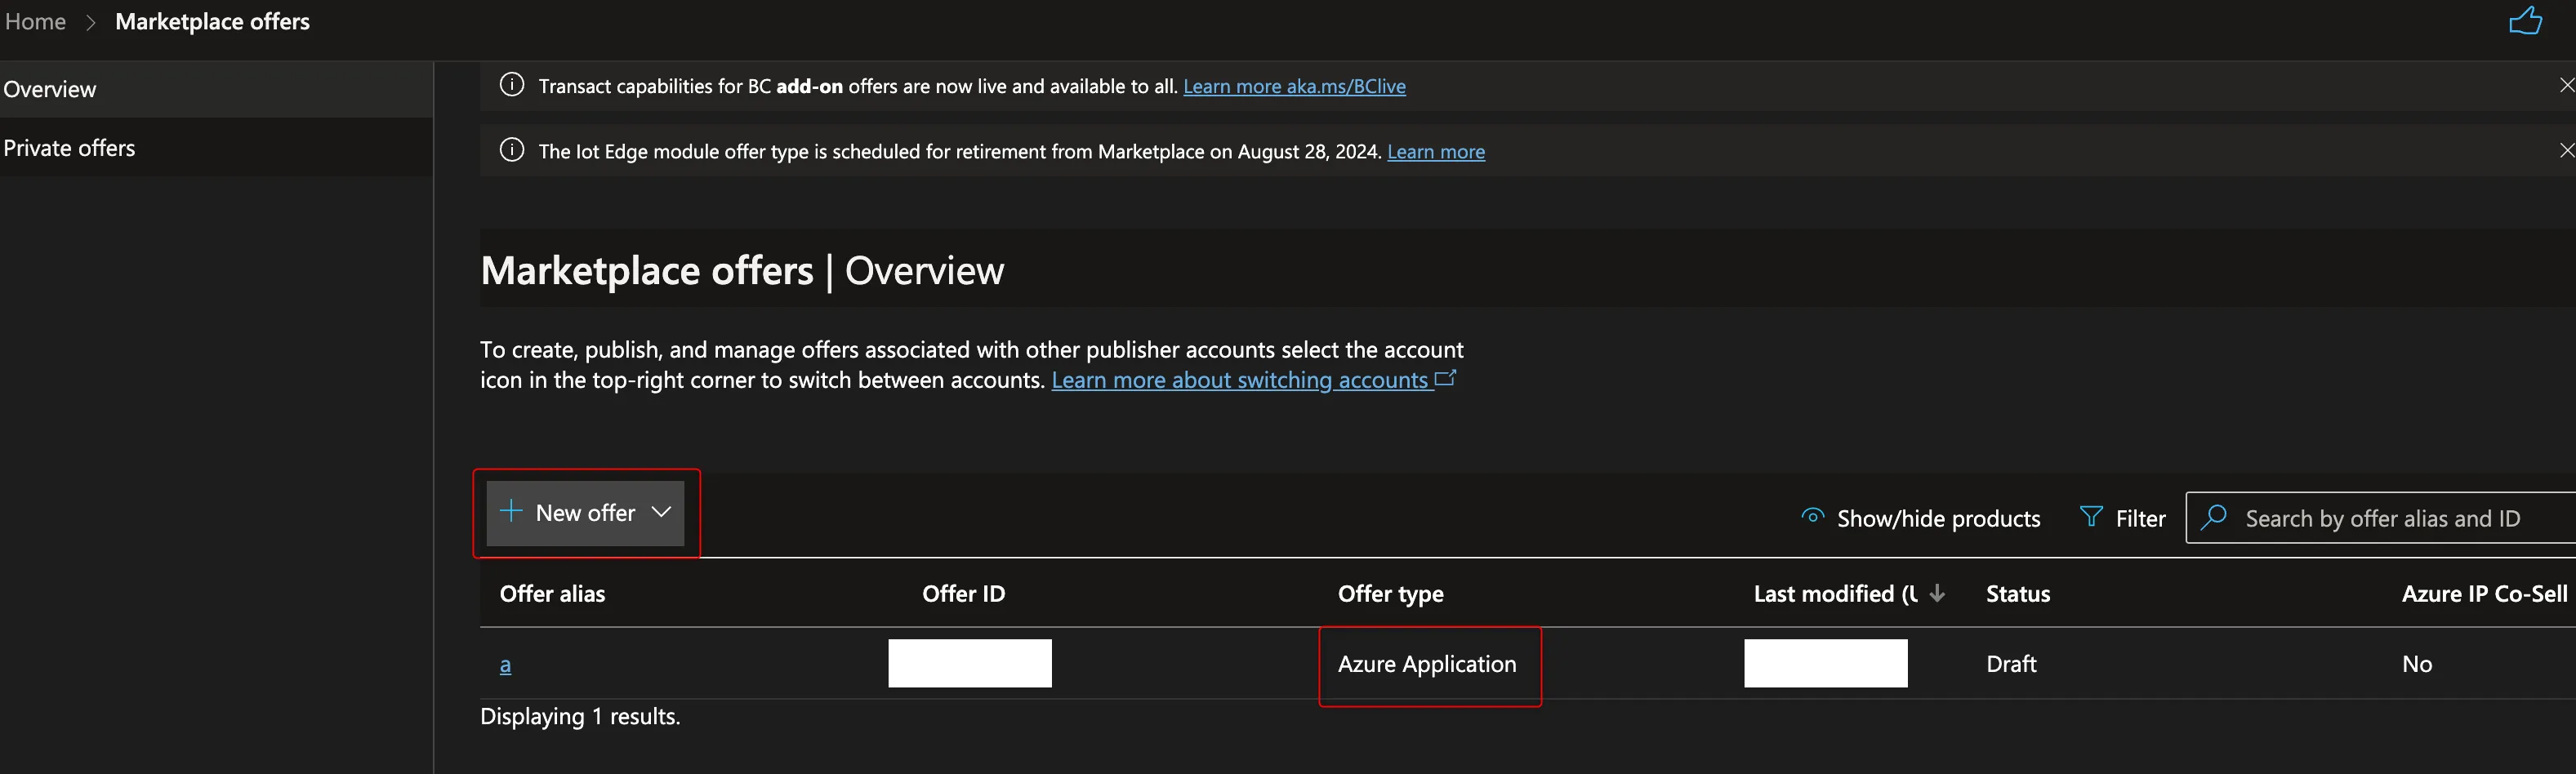Sort by Offer ID column header
Viewport: 2576px width, 774px height.
point(963,594)
